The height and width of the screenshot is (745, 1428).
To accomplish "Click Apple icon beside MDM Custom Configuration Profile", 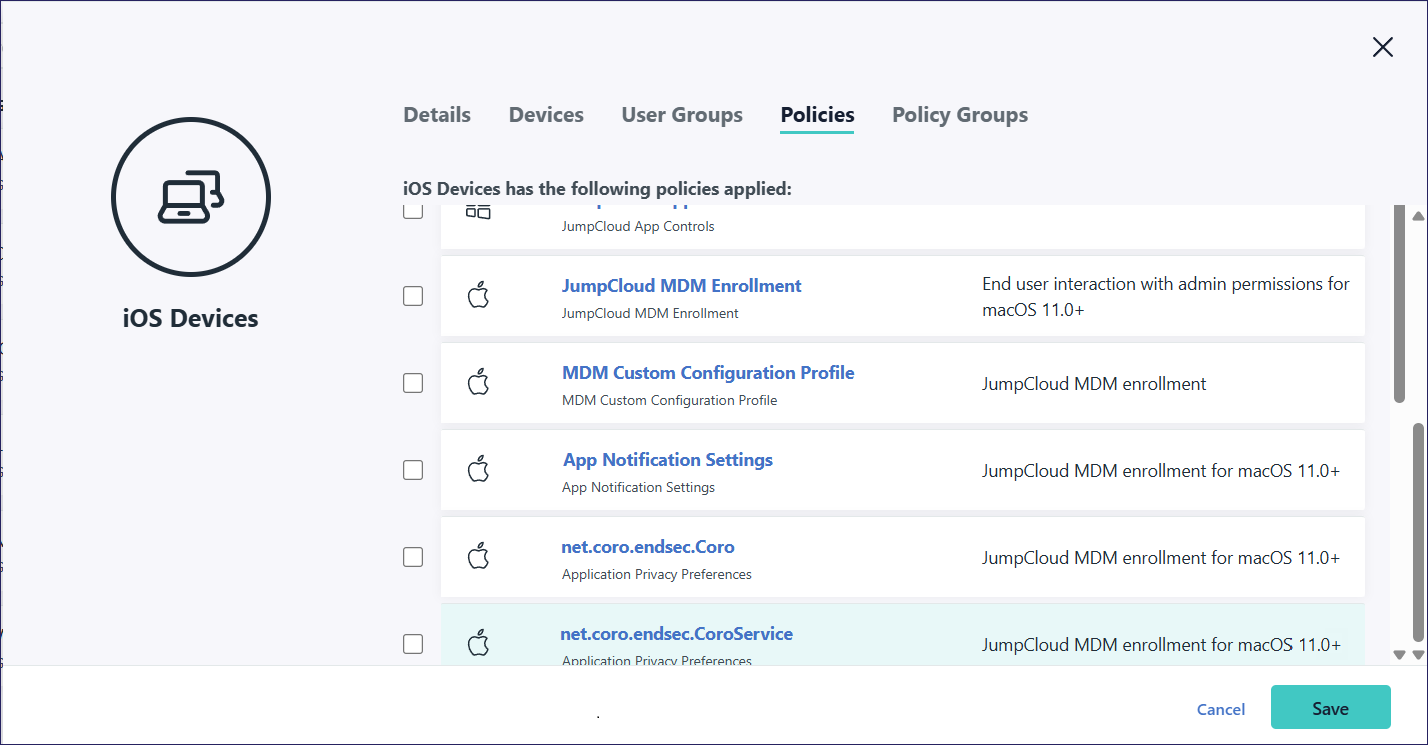I will [479, 383].
